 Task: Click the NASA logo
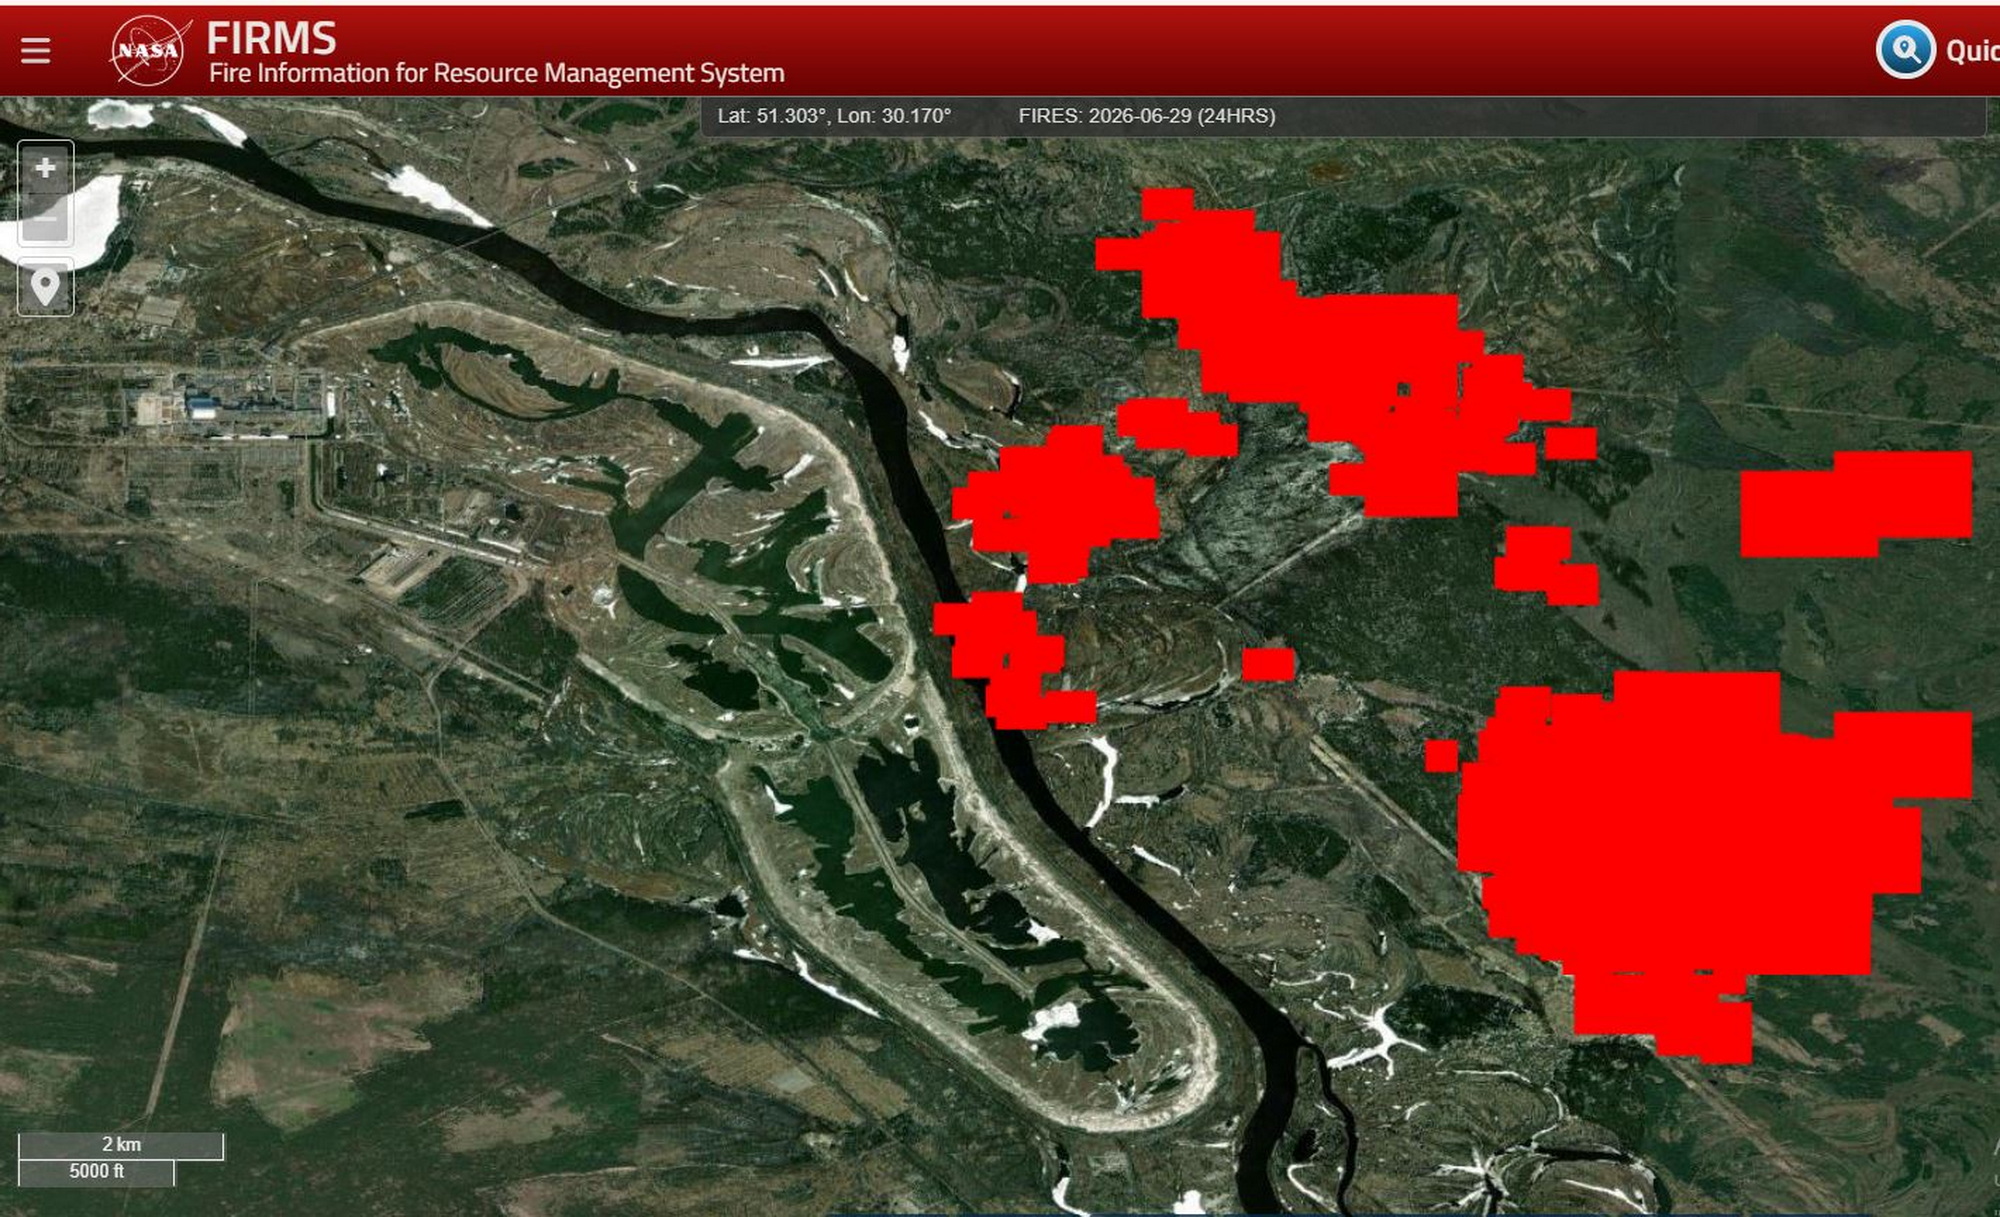click(150, 50)
